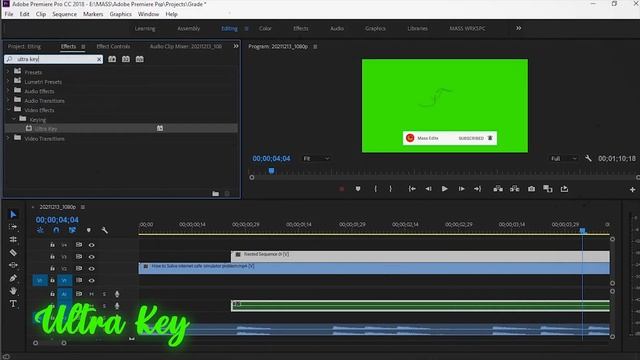Hide track V3 output with eye
This screenshot has height=360, width=640.
pyautogui.click(x=91, y=257)
